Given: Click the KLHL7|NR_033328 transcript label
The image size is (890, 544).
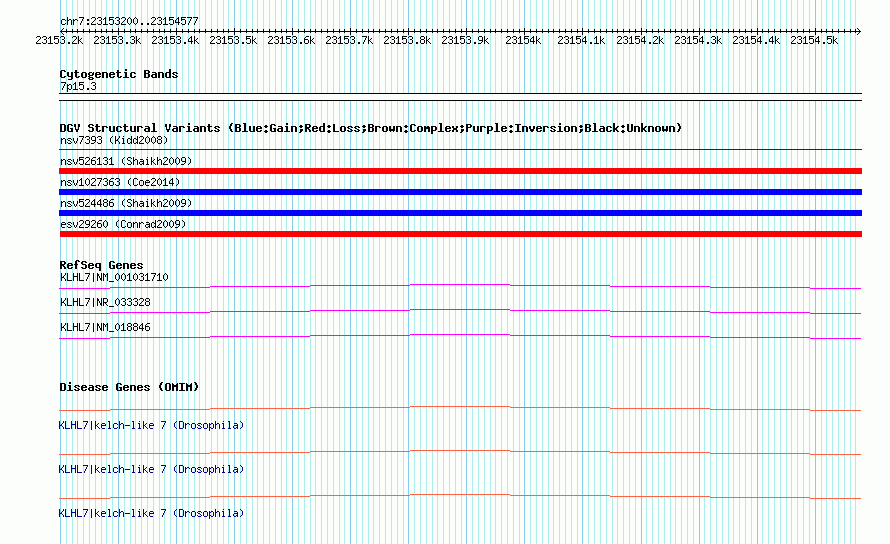Looking at the screenshot, I should pos(105,302).
